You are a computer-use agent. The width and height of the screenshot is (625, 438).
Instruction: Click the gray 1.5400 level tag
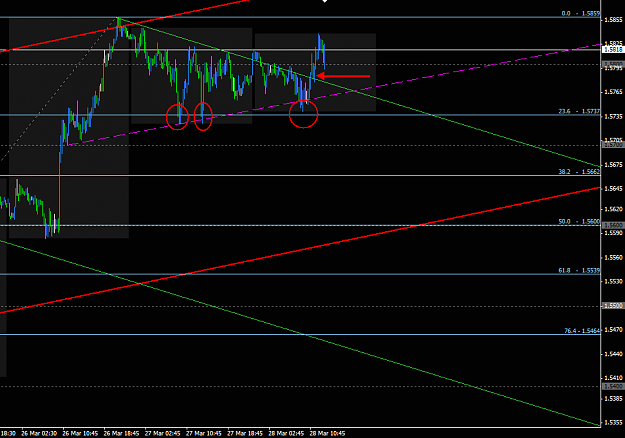click(613, 386)
